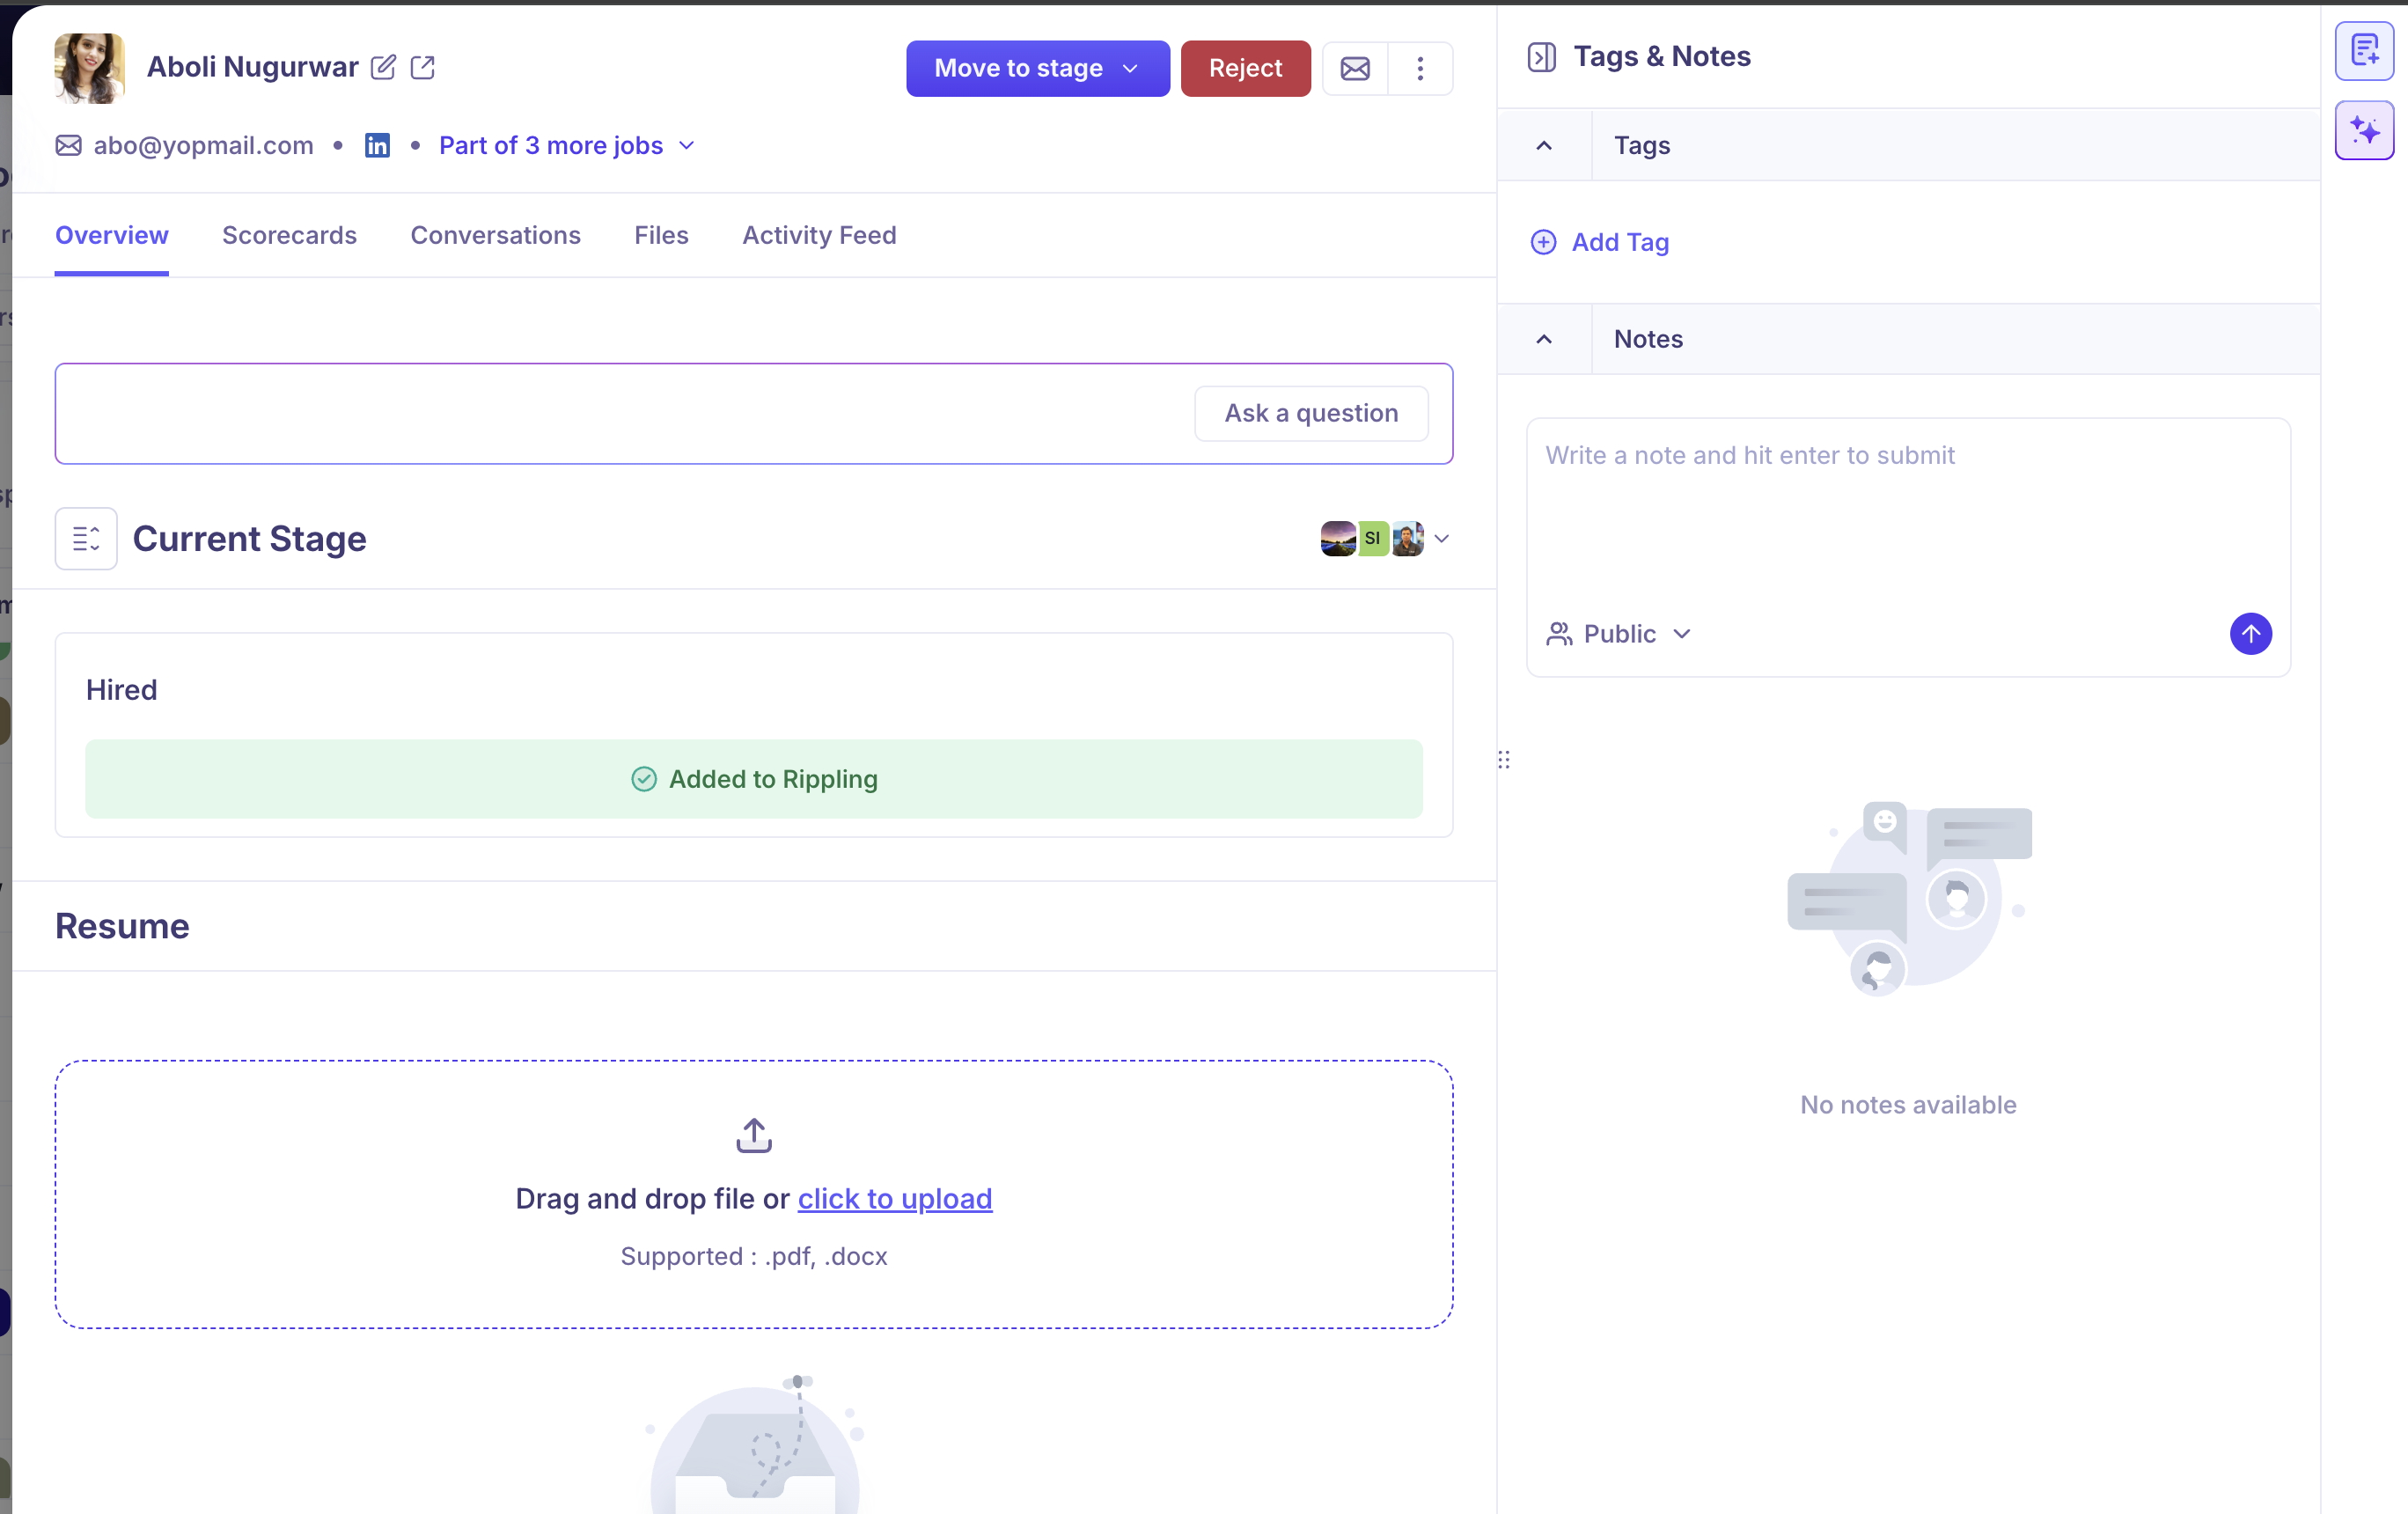Click the stage list icon beside Current Stage
This screenshot has height=1514, width=2408.
click(x=86, y=539)
